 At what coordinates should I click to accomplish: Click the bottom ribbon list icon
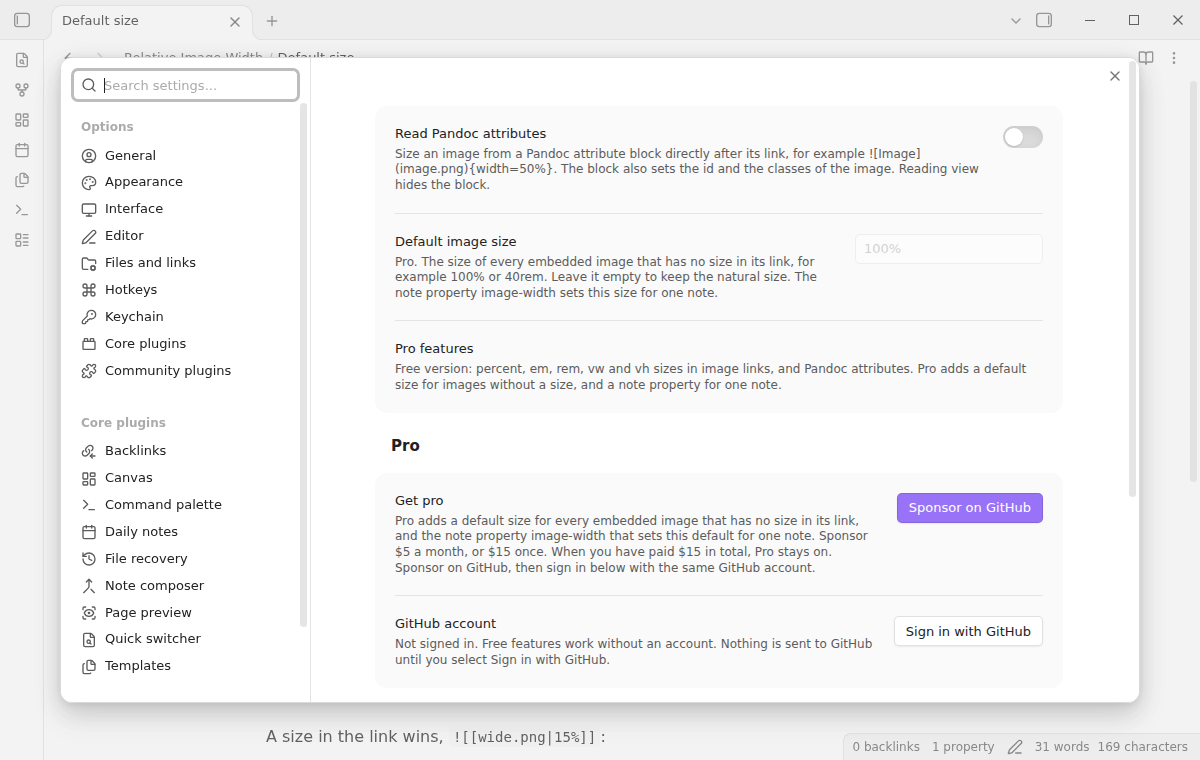22,240
